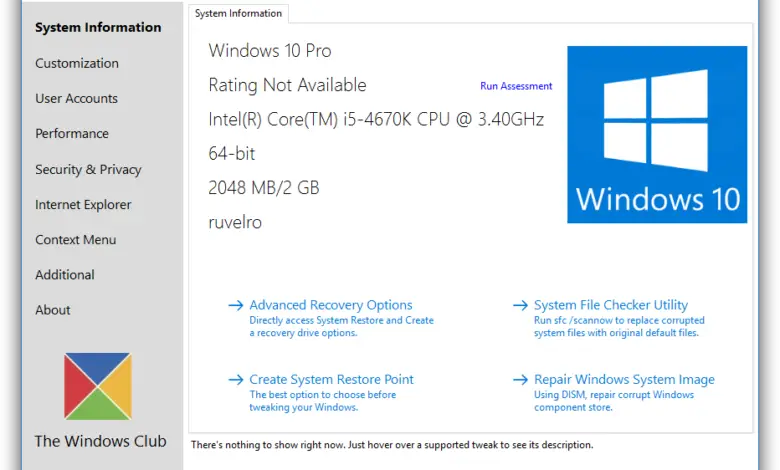Run the System File Checker Utility
Viewport: 780px width, 470px height.
pos(611,305)
